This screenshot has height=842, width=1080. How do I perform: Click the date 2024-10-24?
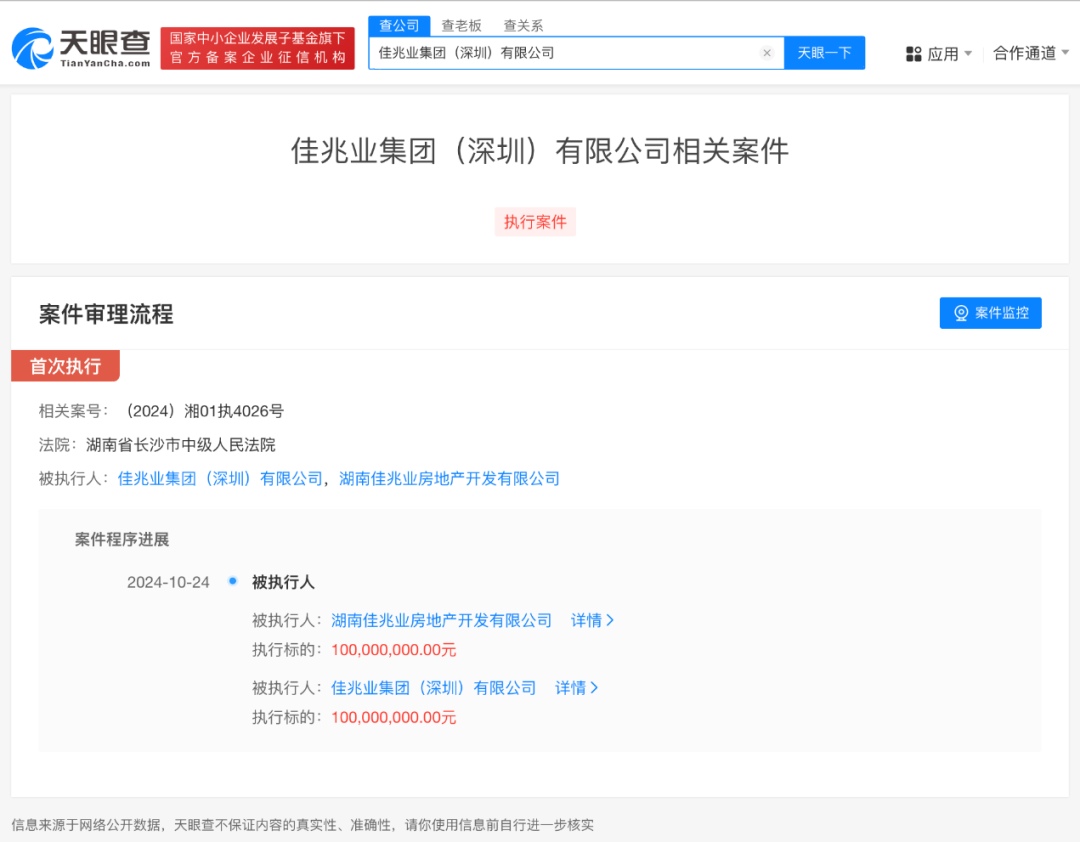click(x=168, y=582)
